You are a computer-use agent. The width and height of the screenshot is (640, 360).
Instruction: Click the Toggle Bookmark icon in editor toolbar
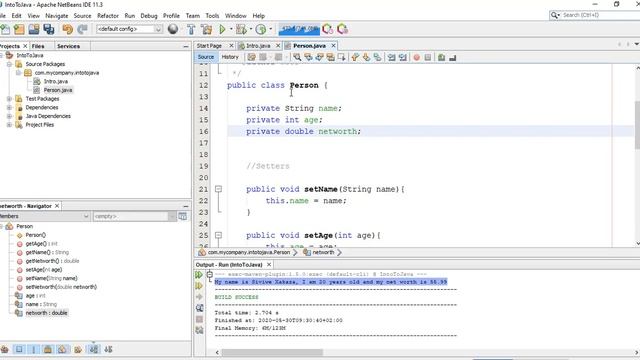point(378,58)
